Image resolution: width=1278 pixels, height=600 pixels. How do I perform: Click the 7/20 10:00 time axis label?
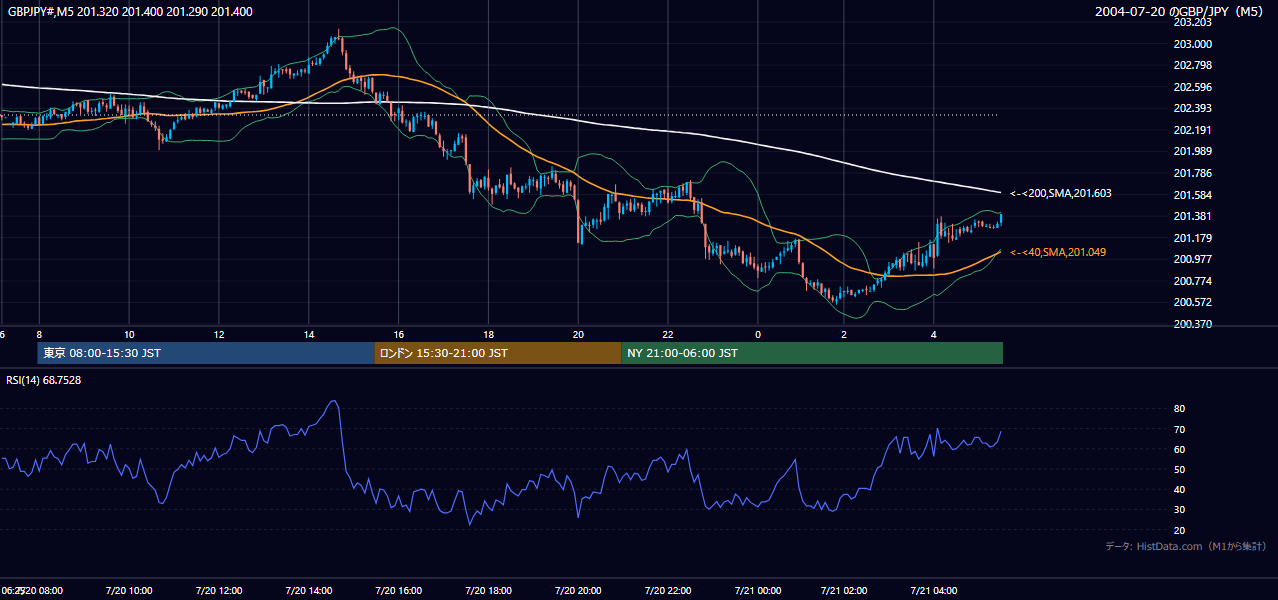pyautogui.click(x=128, y=591)
